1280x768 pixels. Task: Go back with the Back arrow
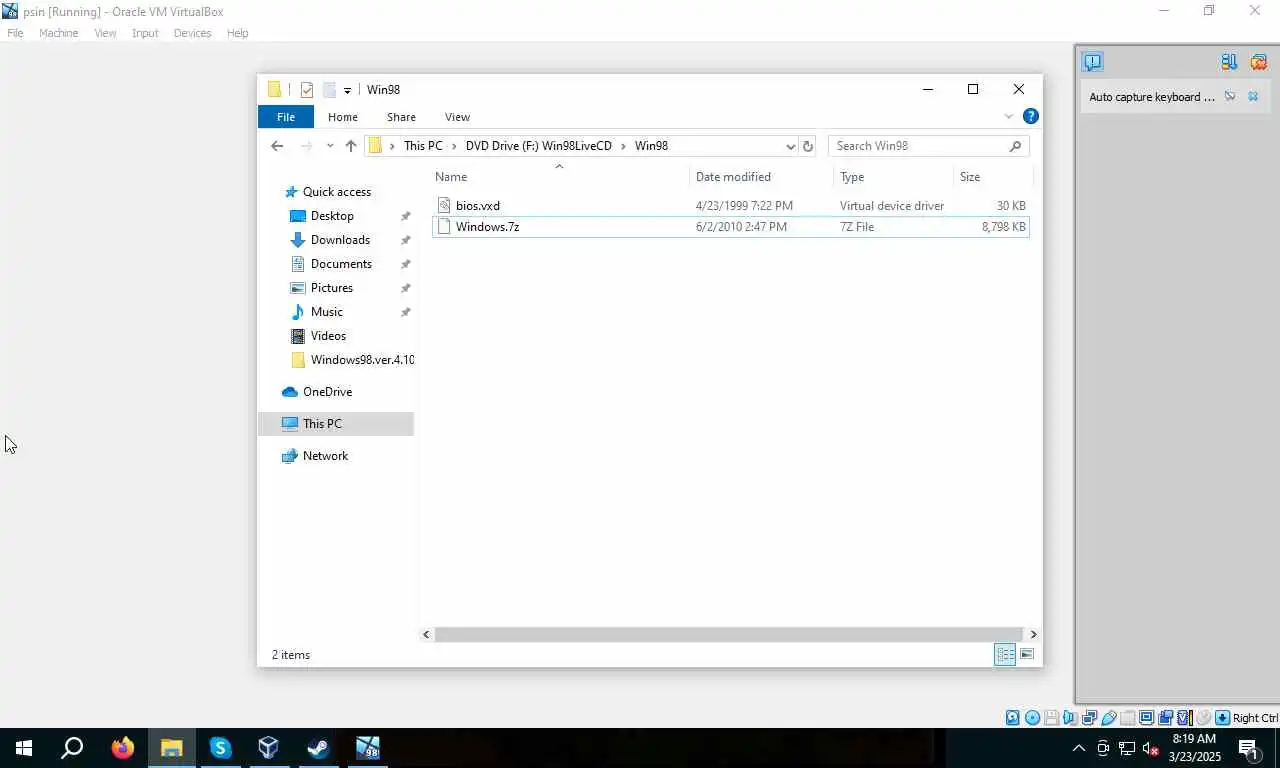[277, 146]
